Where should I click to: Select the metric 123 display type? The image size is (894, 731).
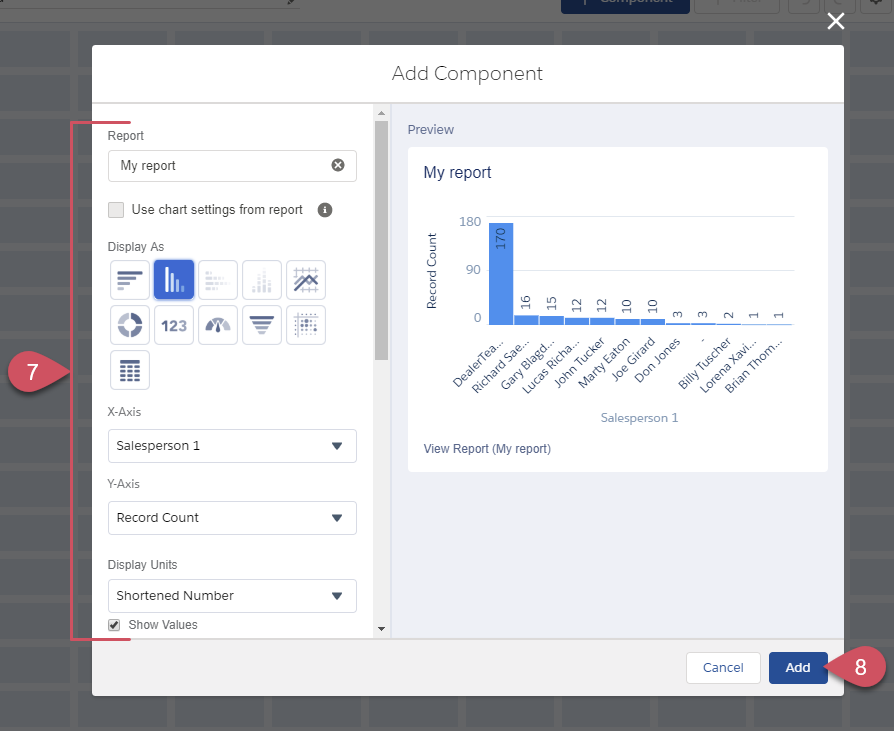[x=174, y=325]
